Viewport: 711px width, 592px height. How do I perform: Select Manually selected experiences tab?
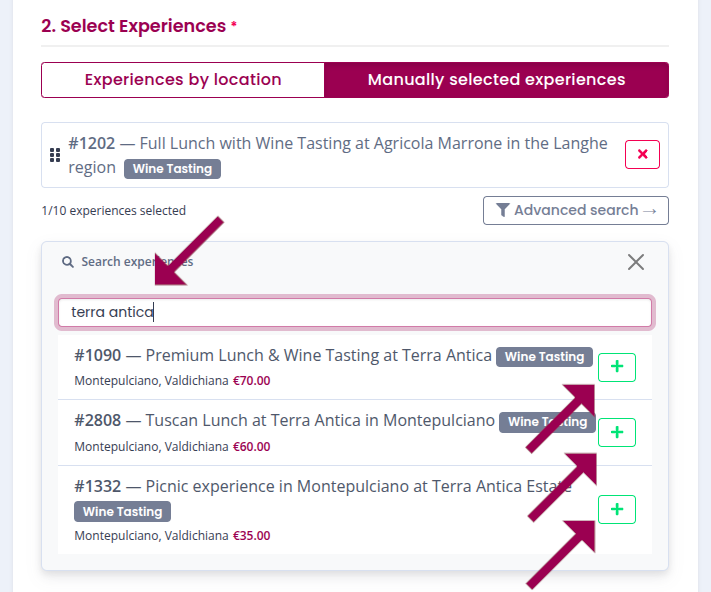tap(496, 80)
